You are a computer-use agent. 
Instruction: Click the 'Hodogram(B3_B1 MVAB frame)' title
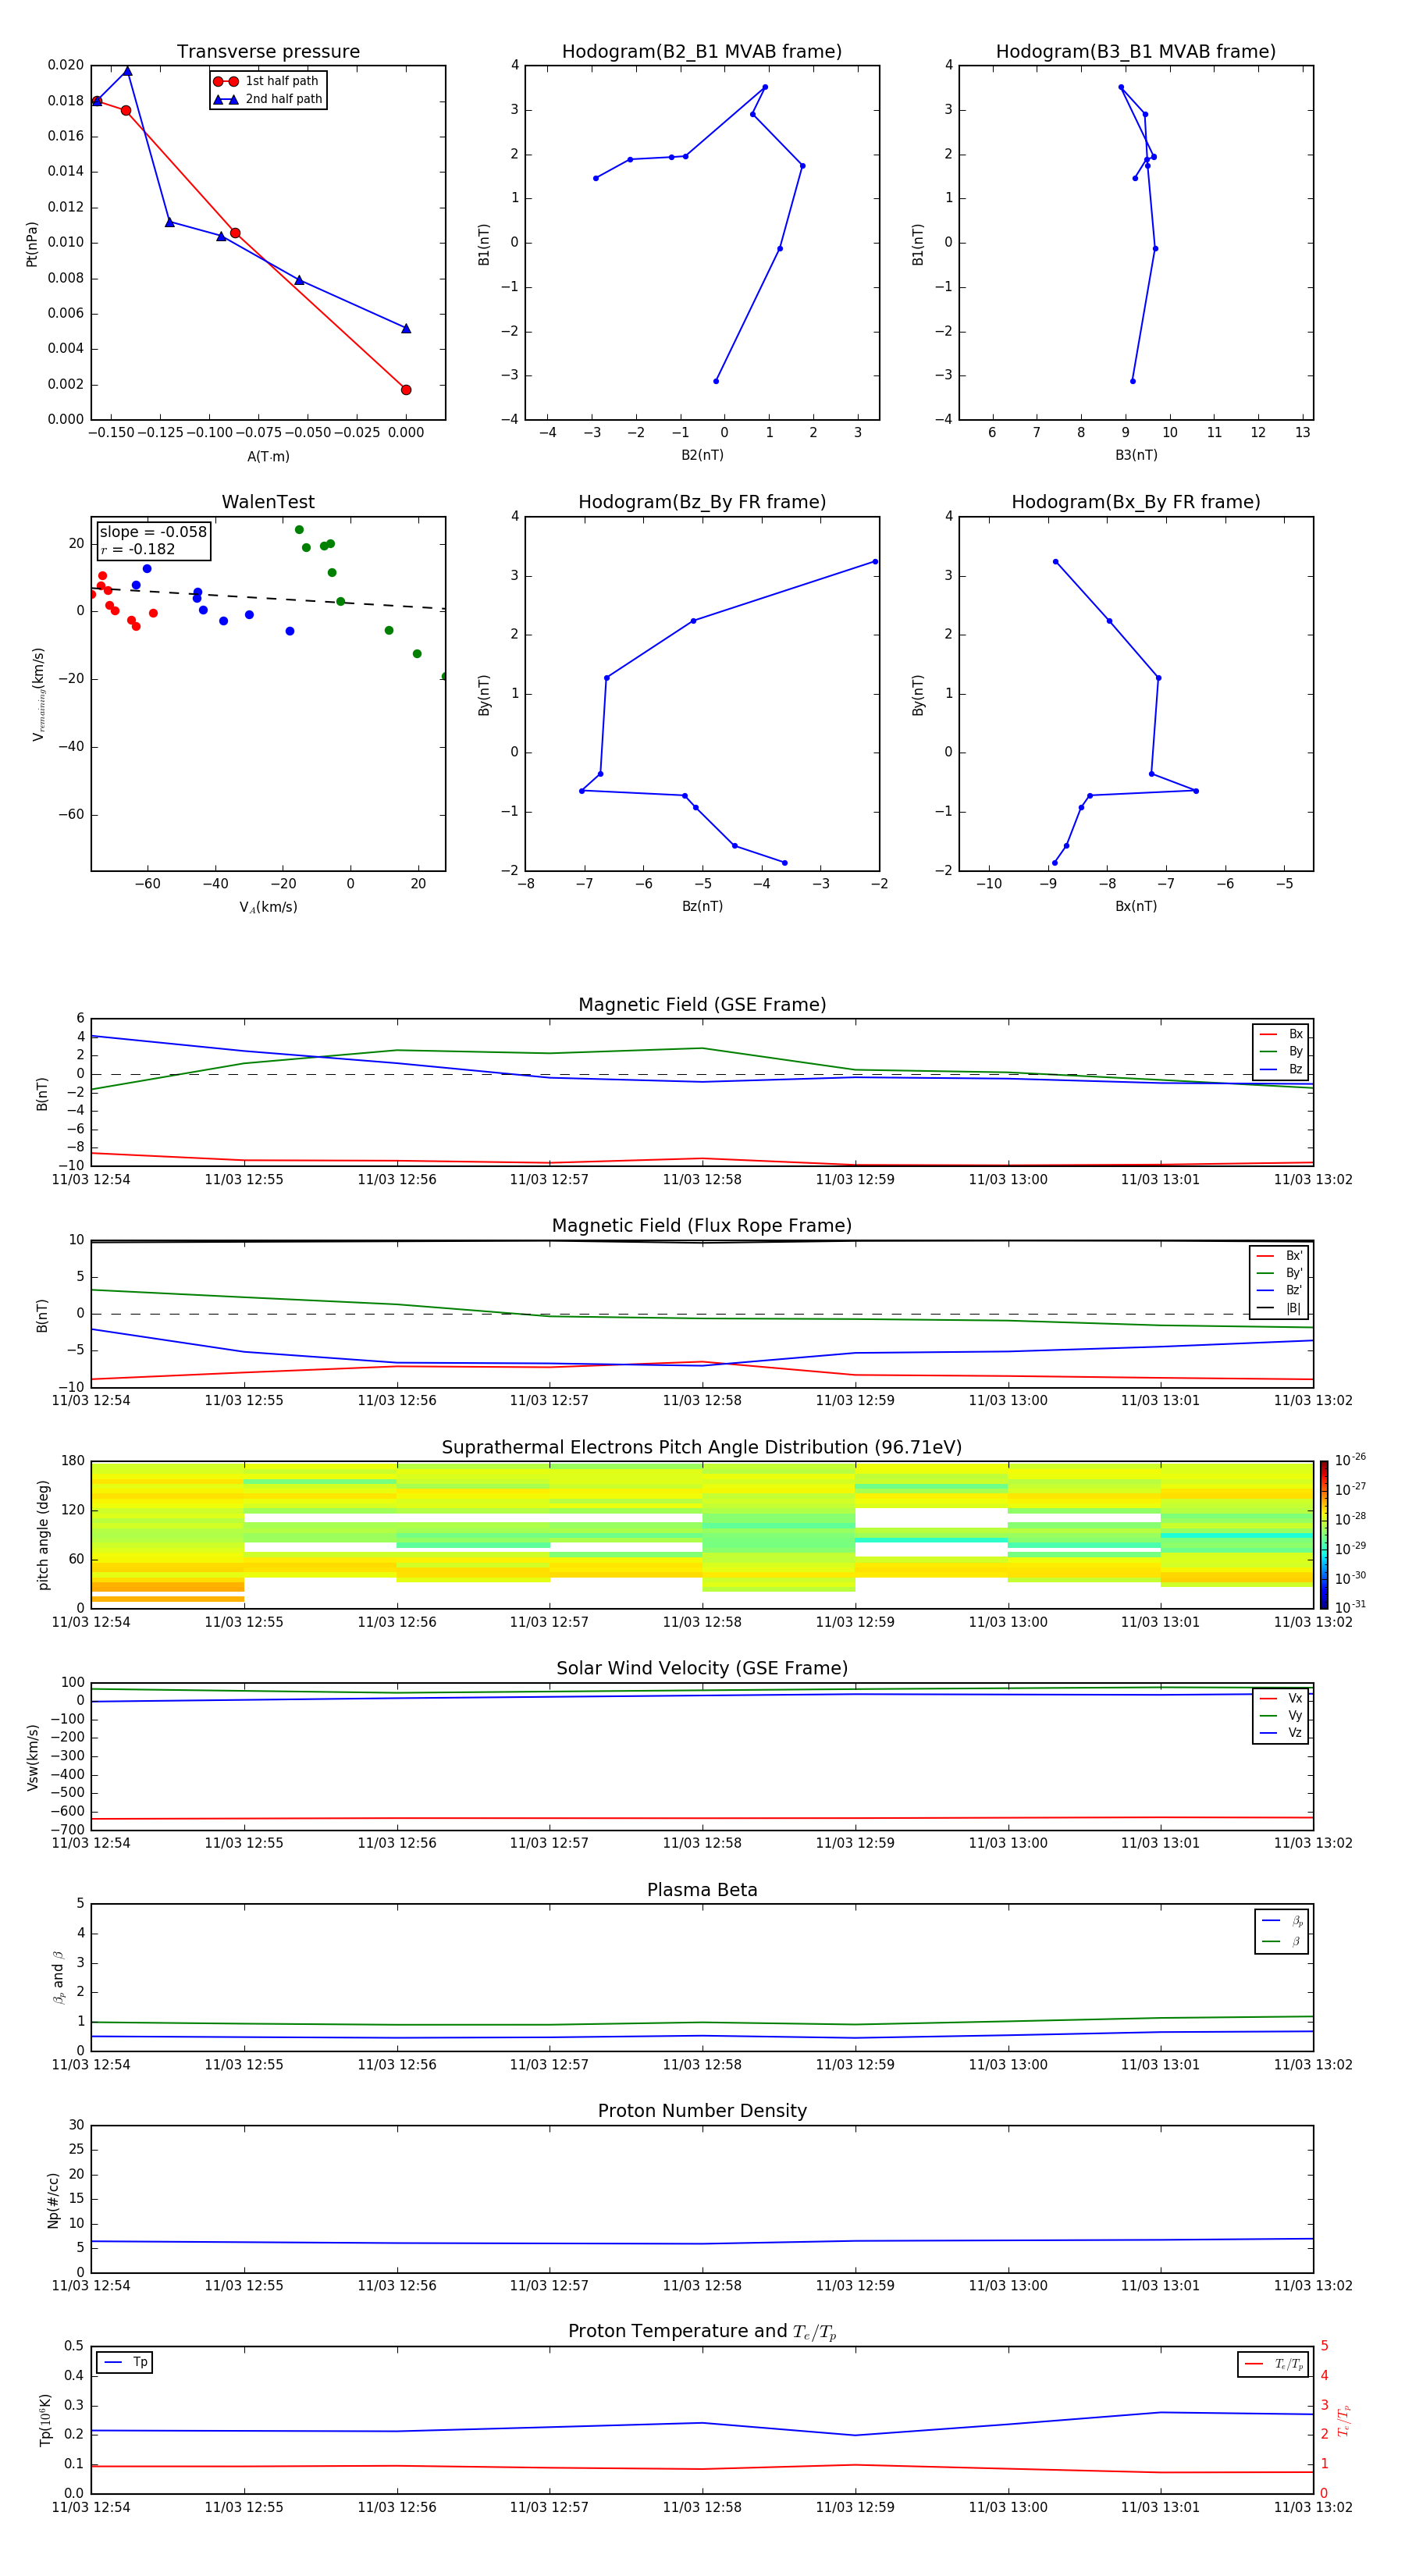[x=1136, y=52]
